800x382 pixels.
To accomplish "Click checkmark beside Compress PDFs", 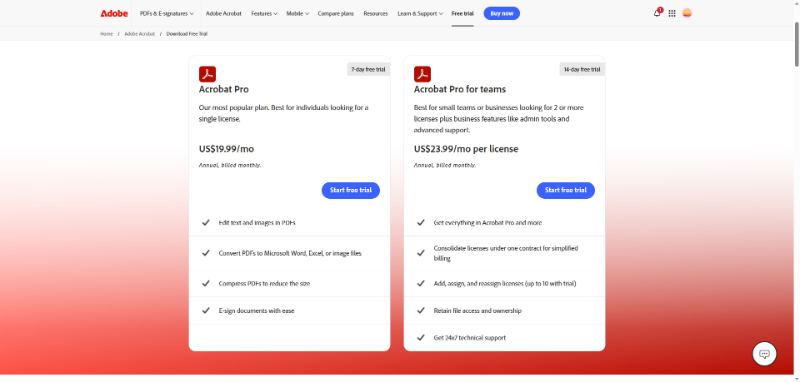I will [x=206, y=283].
